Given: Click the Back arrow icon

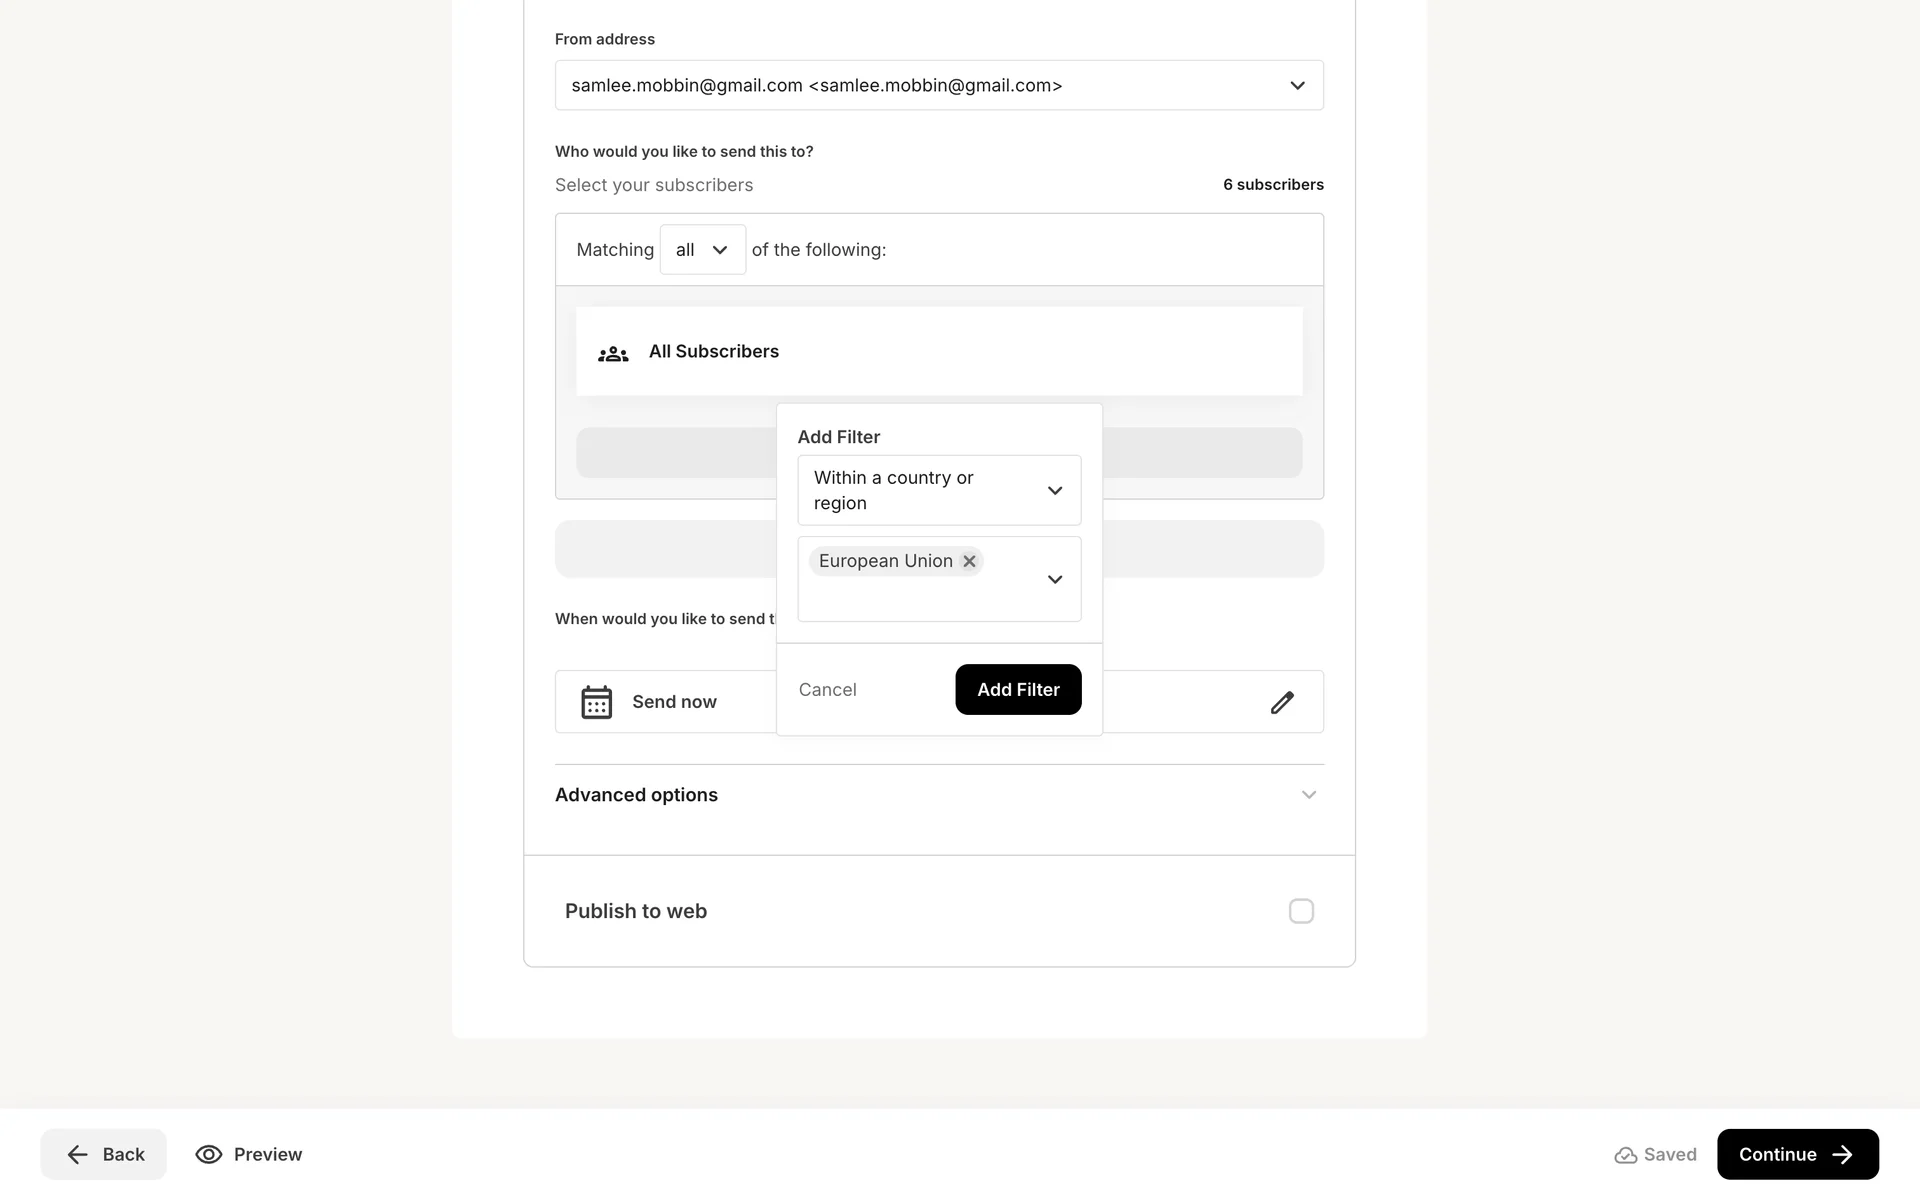Looking at the screenshot, I should point(77,1155).
